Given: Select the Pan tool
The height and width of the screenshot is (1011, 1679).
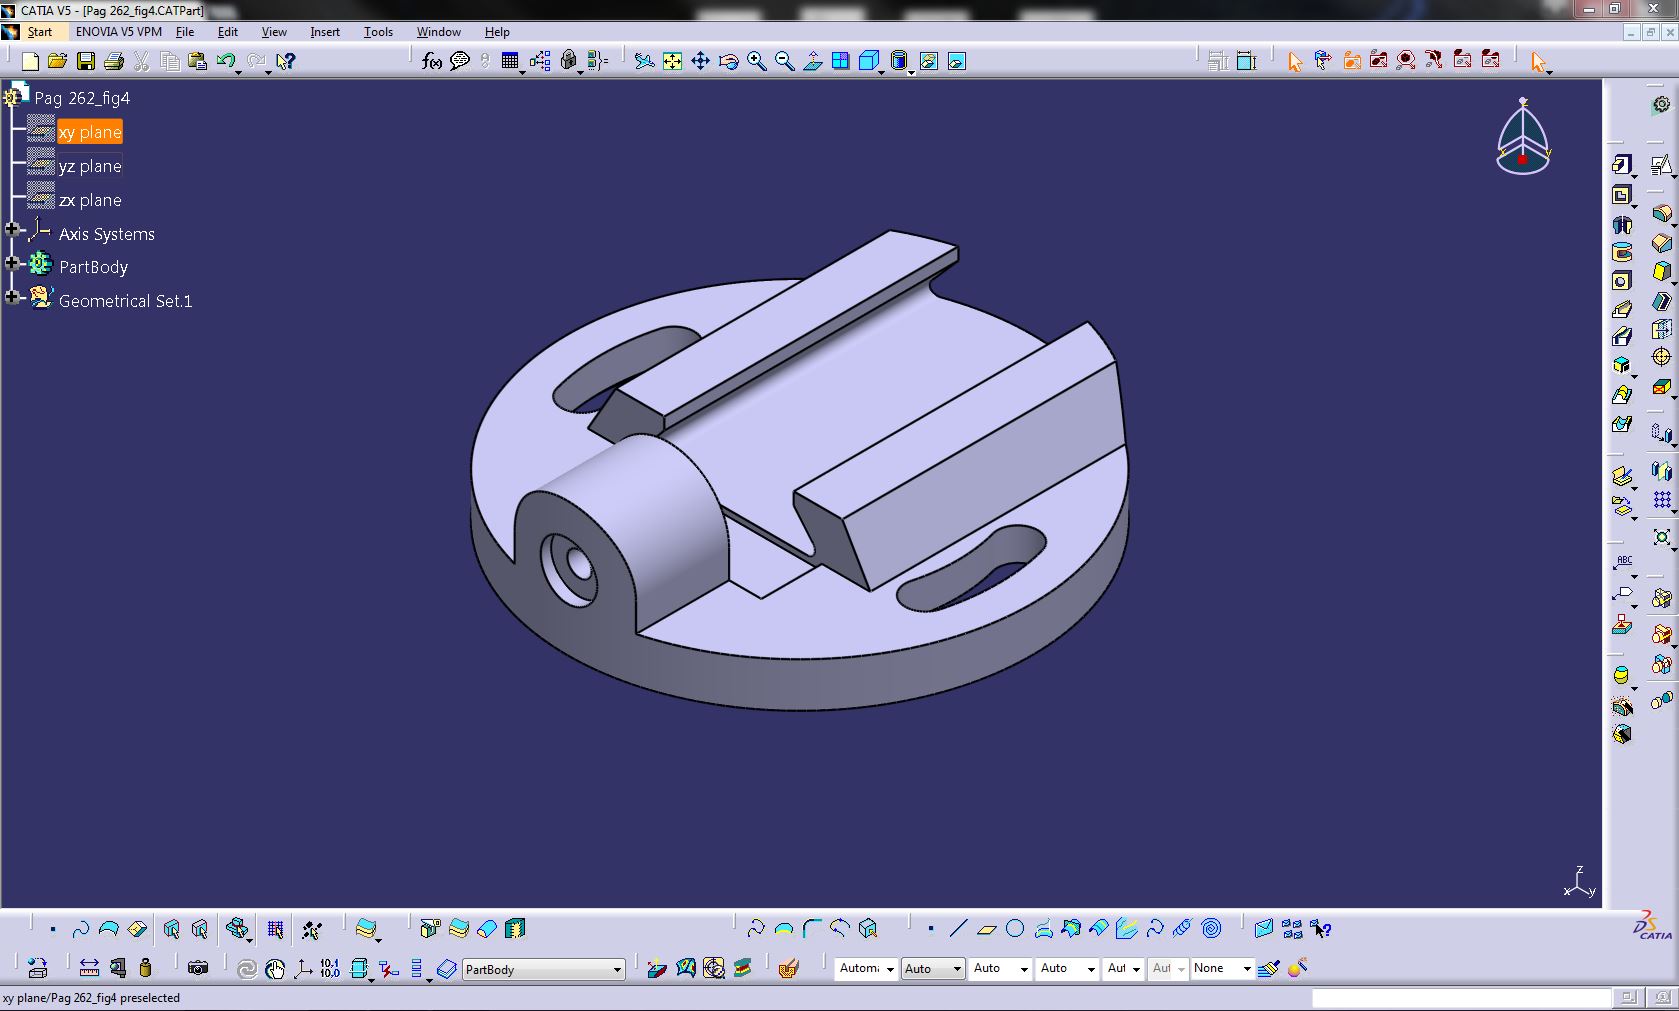Looking at the screenshot, I should click(x=701, y=62).
